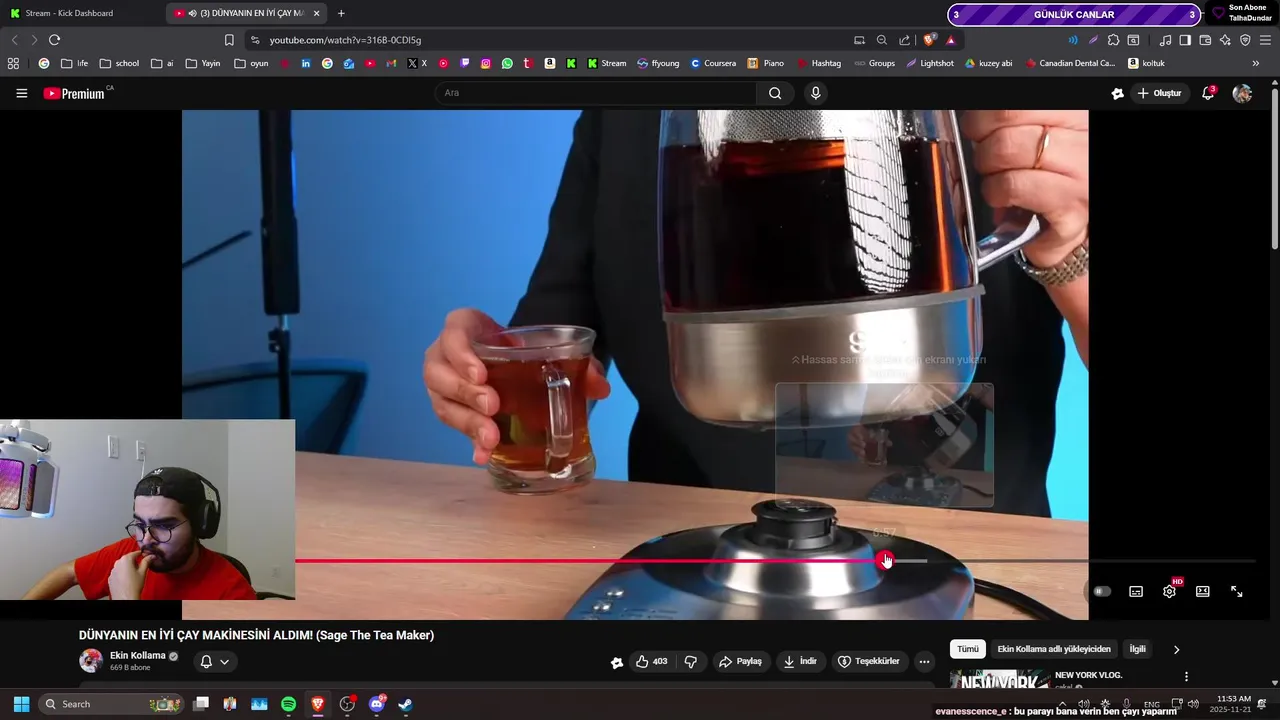The width and height of the screenshot is (1280, 720).
Task: Open a new browser tab
Action: click(x=341, y=13)
